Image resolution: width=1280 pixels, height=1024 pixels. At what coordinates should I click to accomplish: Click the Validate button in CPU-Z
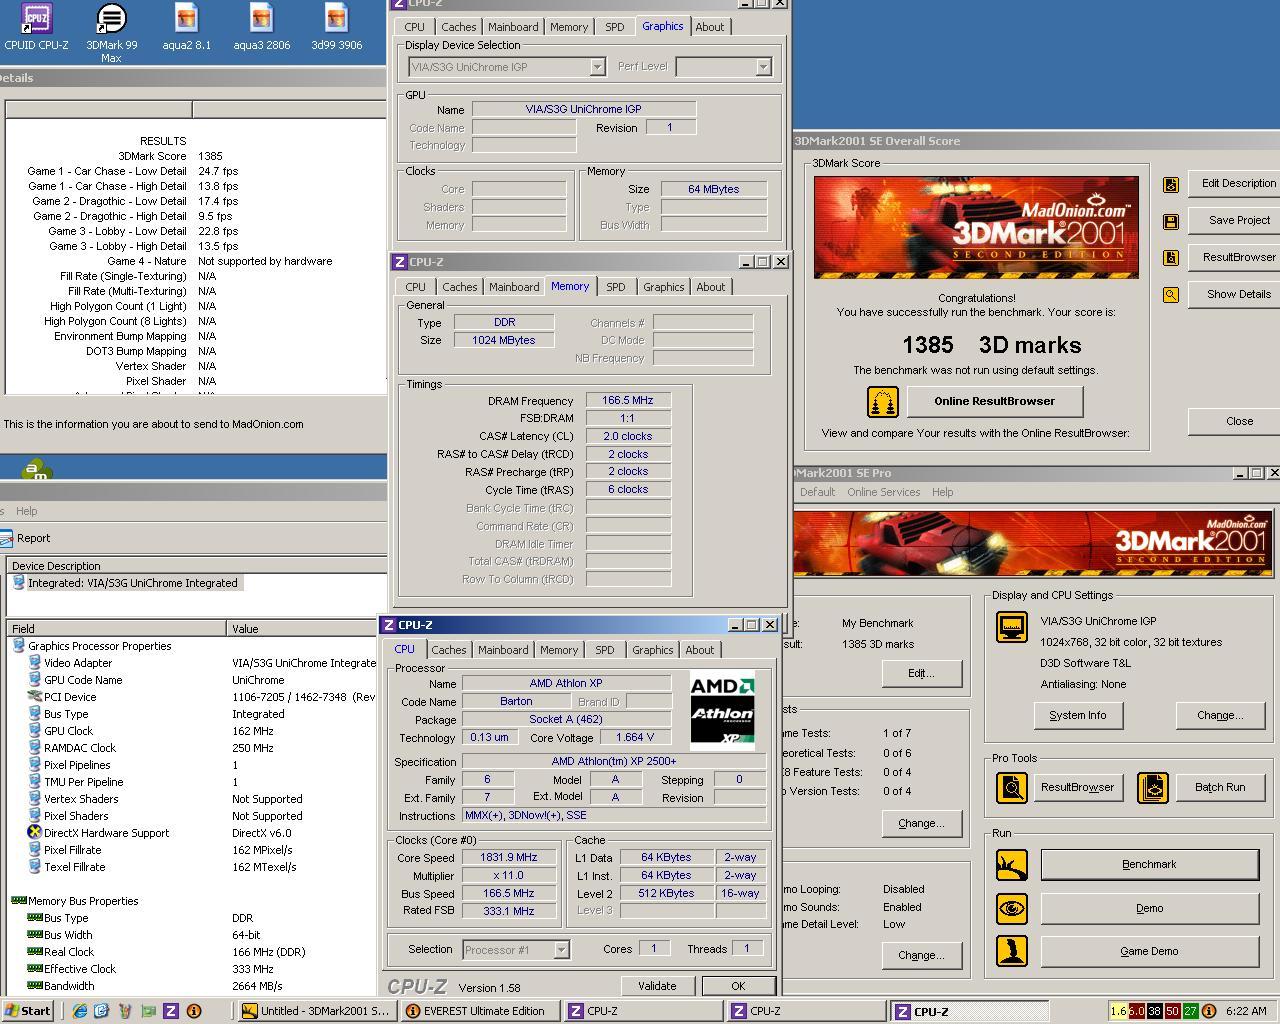click(657, 986)
